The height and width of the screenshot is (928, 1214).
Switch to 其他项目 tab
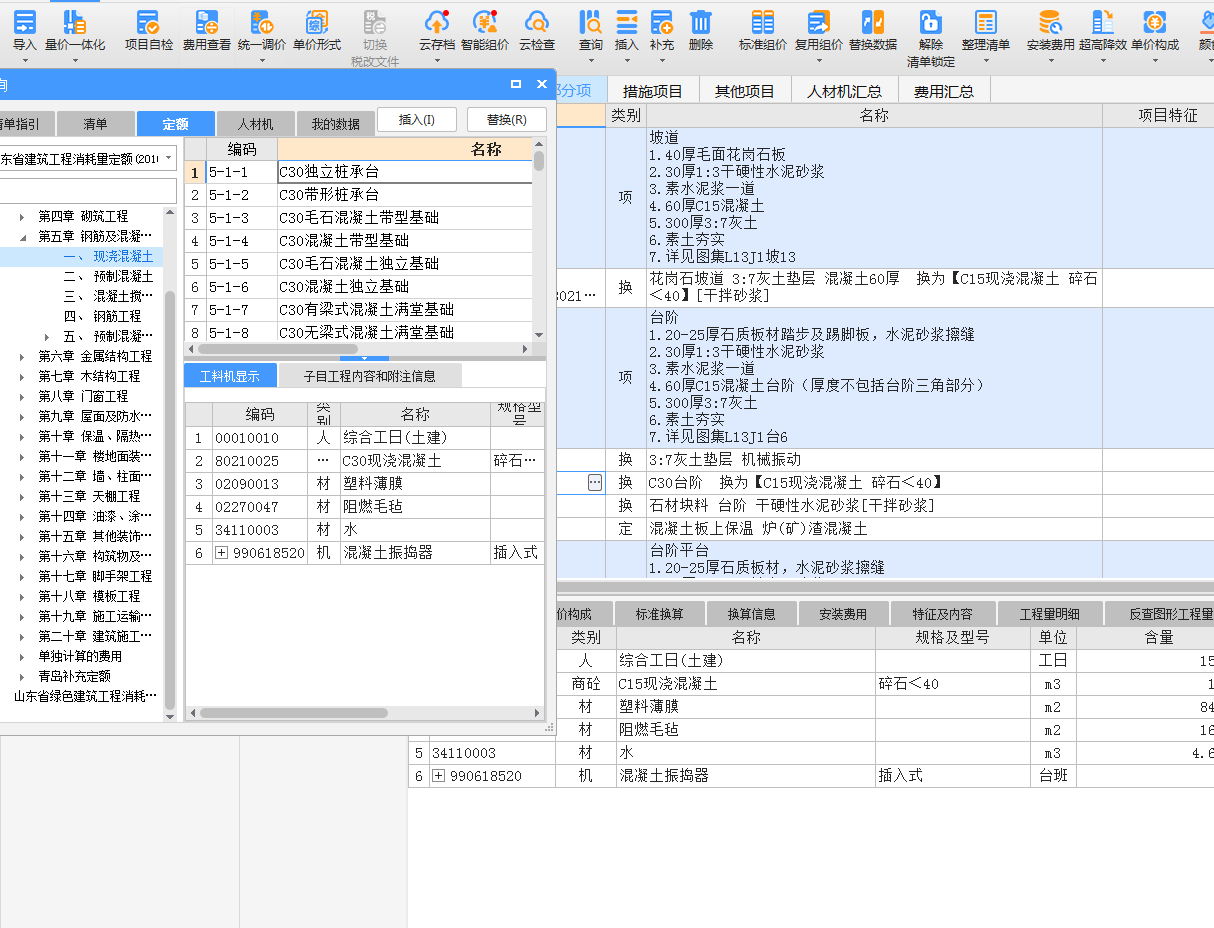tap(744, 90)
